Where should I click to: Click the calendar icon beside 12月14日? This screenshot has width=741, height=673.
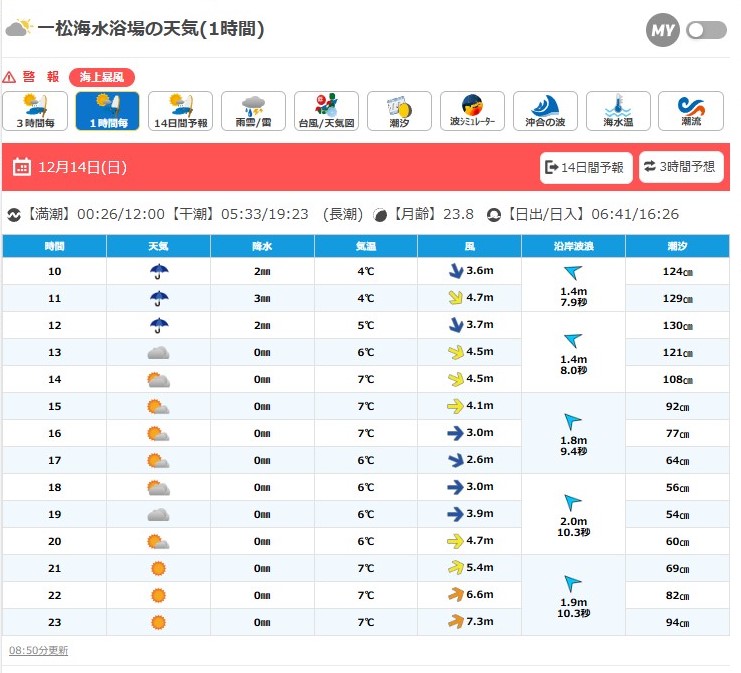point(22,168)
